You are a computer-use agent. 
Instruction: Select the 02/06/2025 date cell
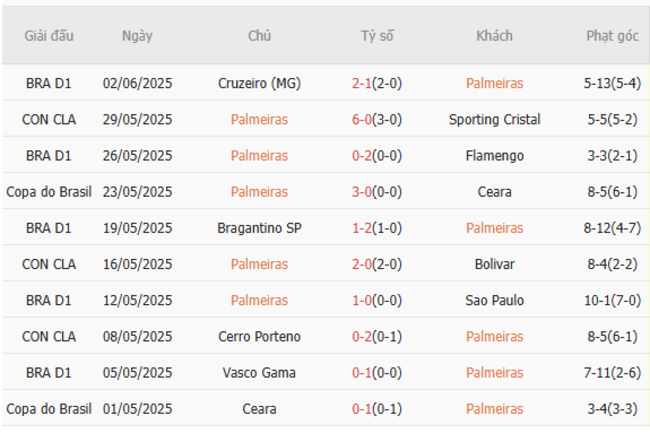click(x=137, y=84)
